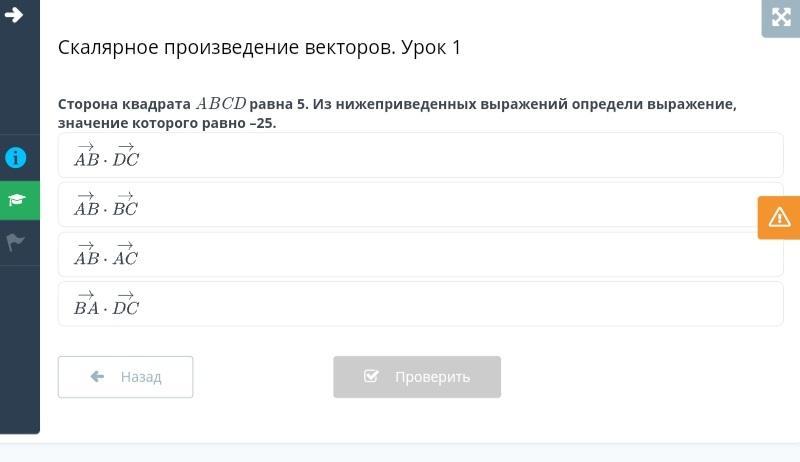Image resolution: width=800 pixels, height=462 pixels.
Task: Choose answer option AB · AC
Action: 420,254
